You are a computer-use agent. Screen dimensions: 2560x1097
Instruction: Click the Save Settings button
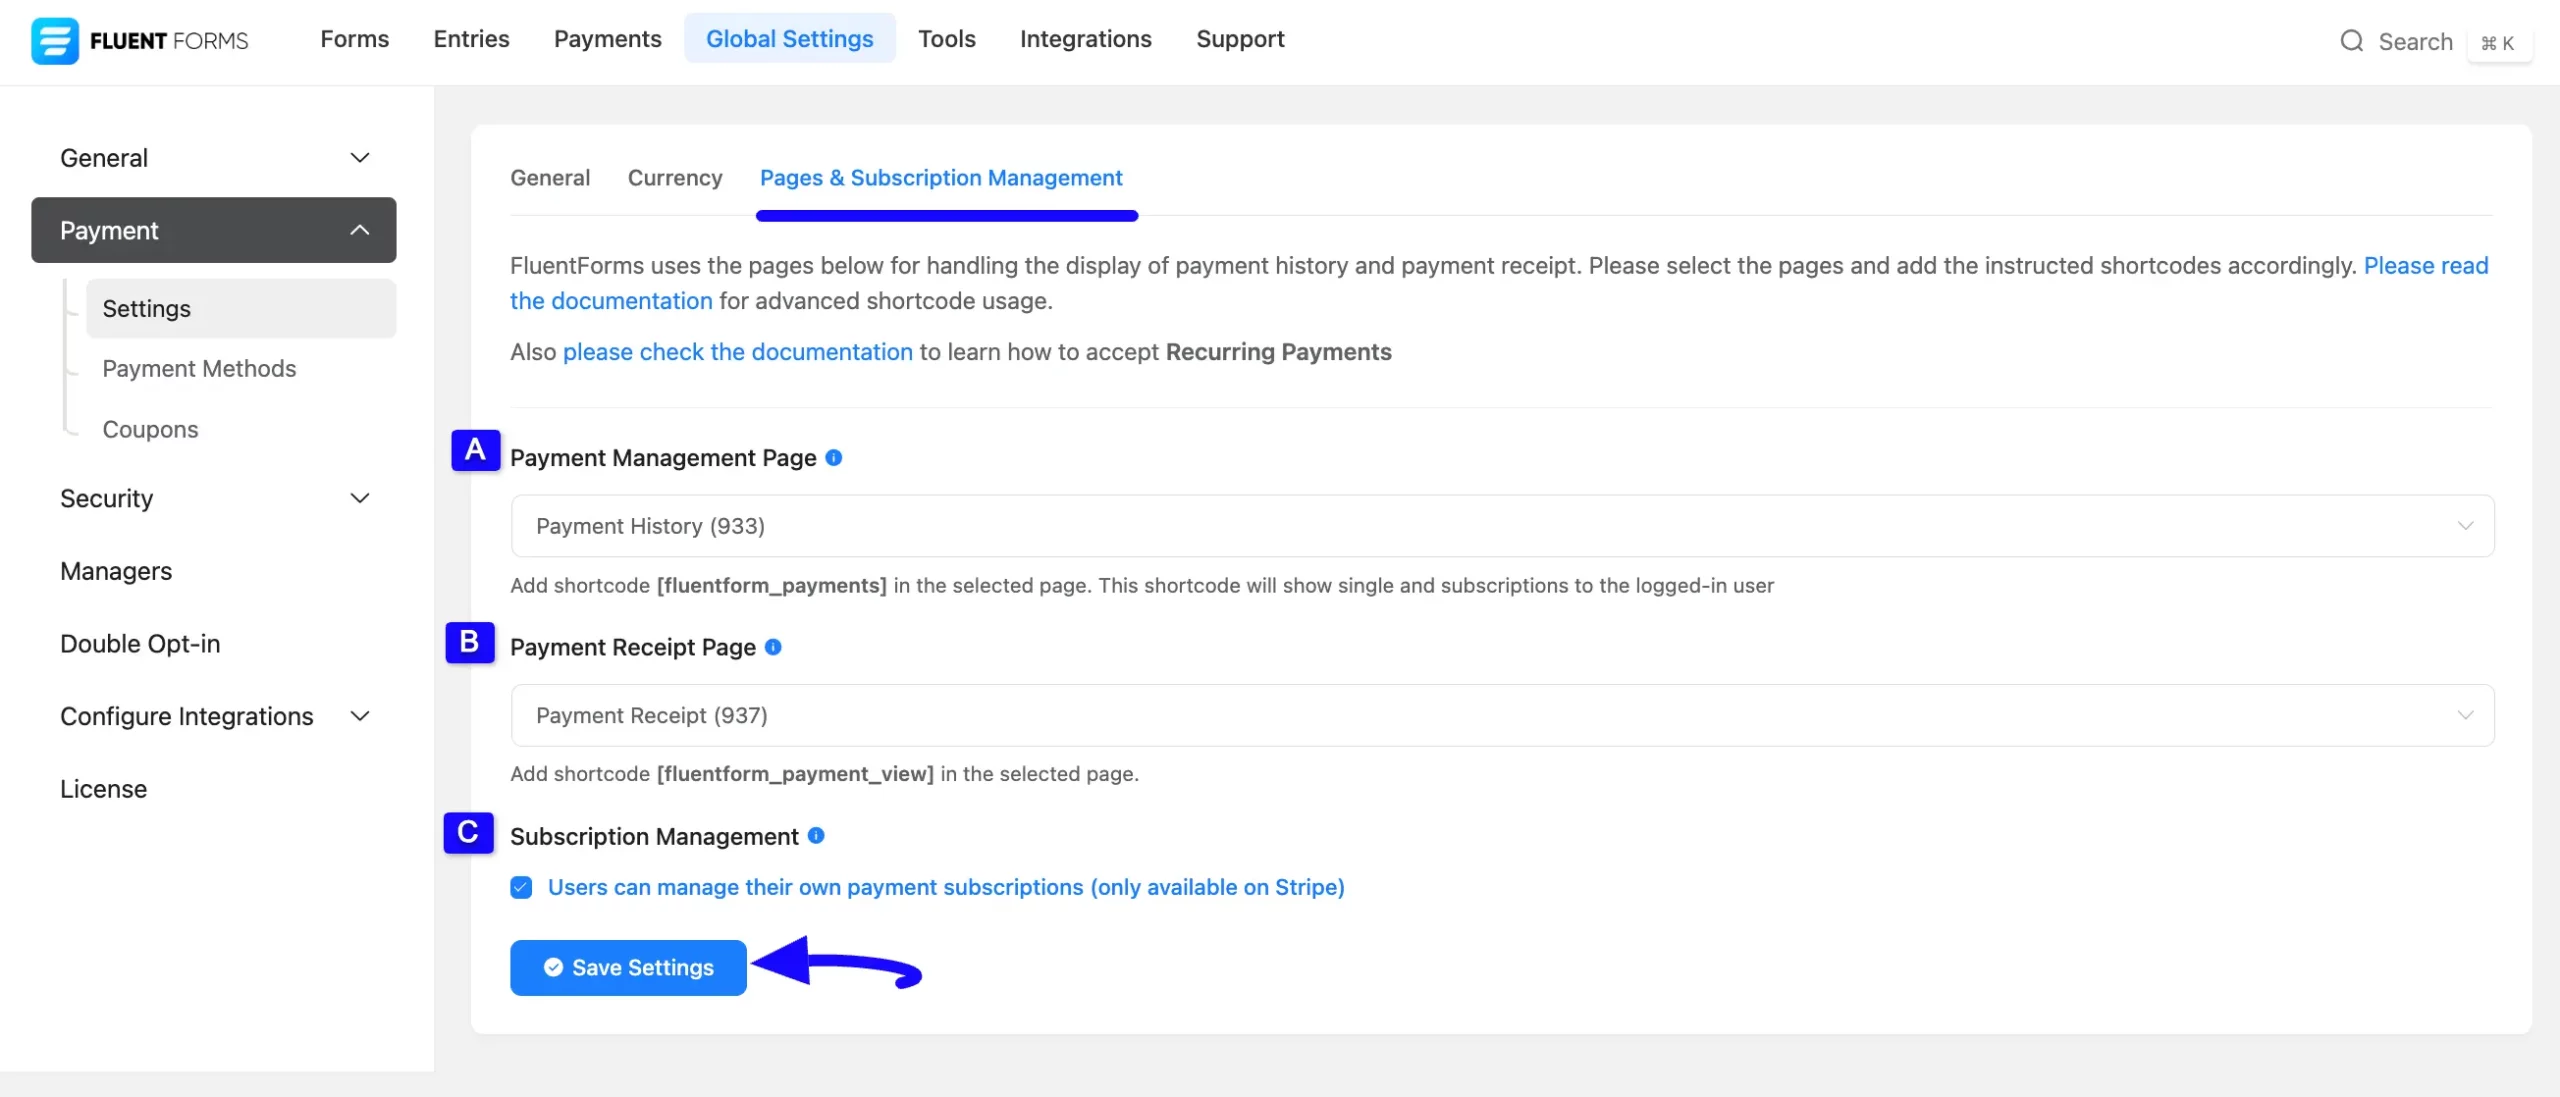(x=628, y=967)
